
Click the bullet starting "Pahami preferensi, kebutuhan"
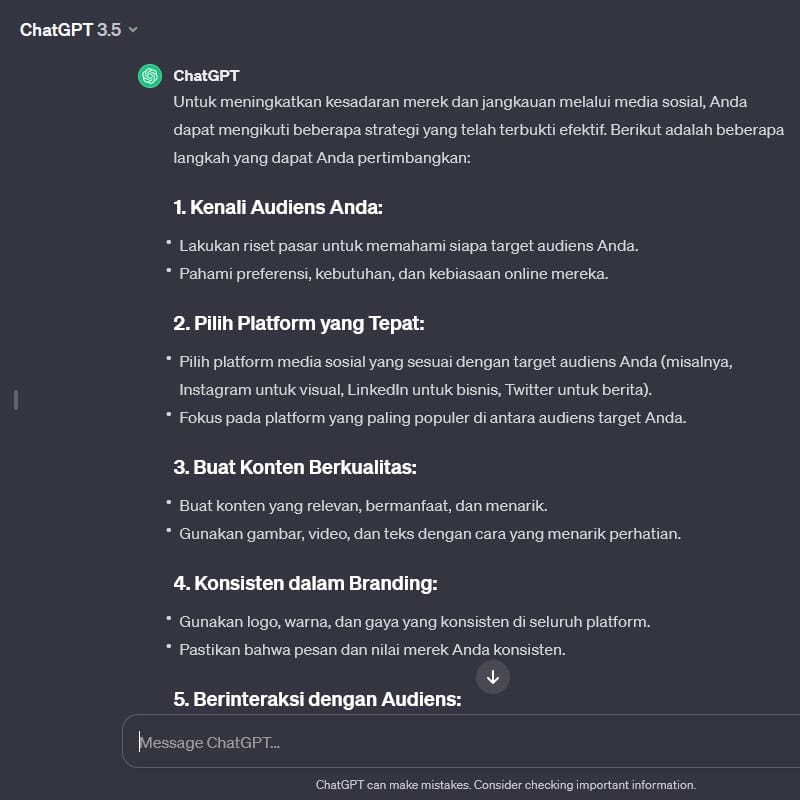point(393,273)
